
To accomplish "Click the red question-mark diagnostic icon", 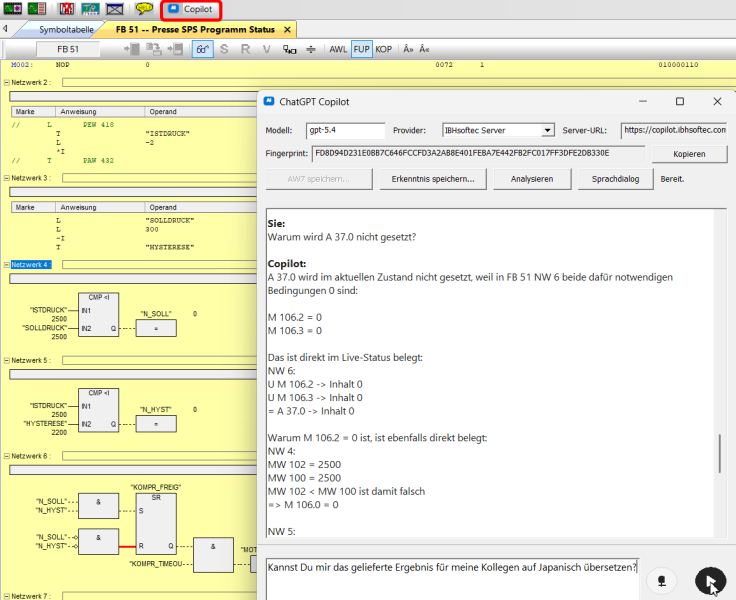I will click(x=67, y=8).
